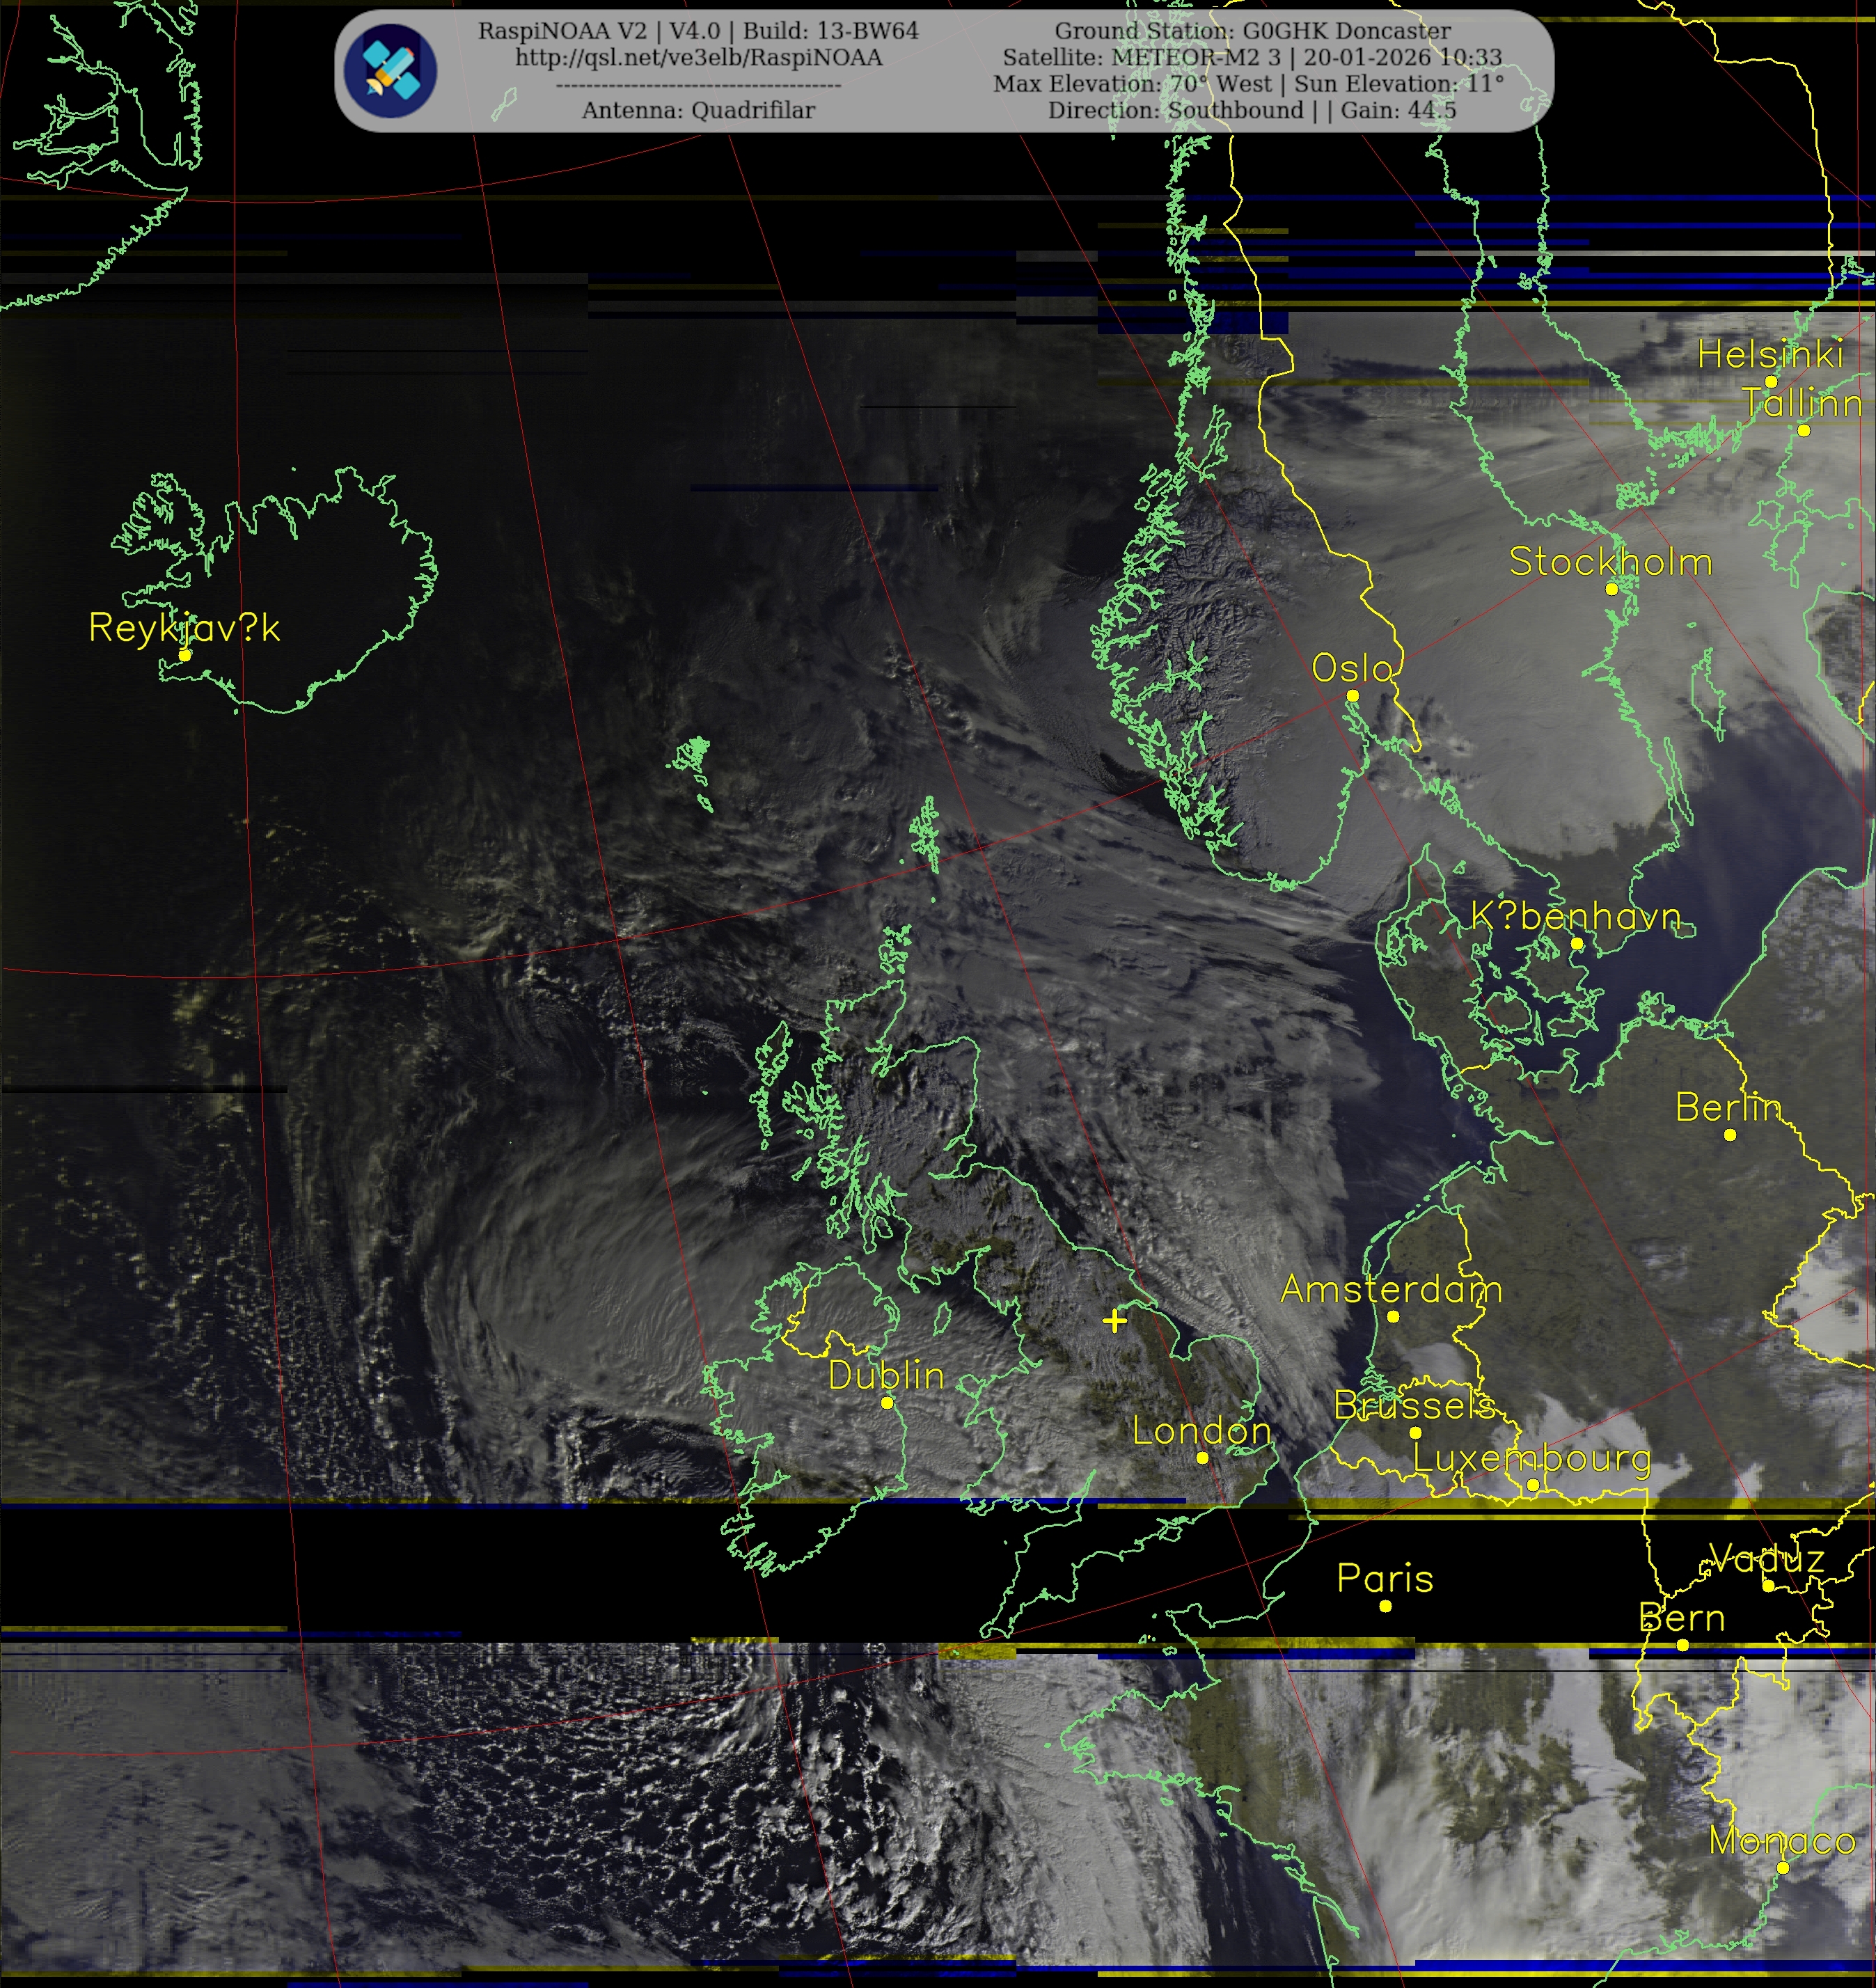
Task: Click the København city label
Action: coord(1575,916)
